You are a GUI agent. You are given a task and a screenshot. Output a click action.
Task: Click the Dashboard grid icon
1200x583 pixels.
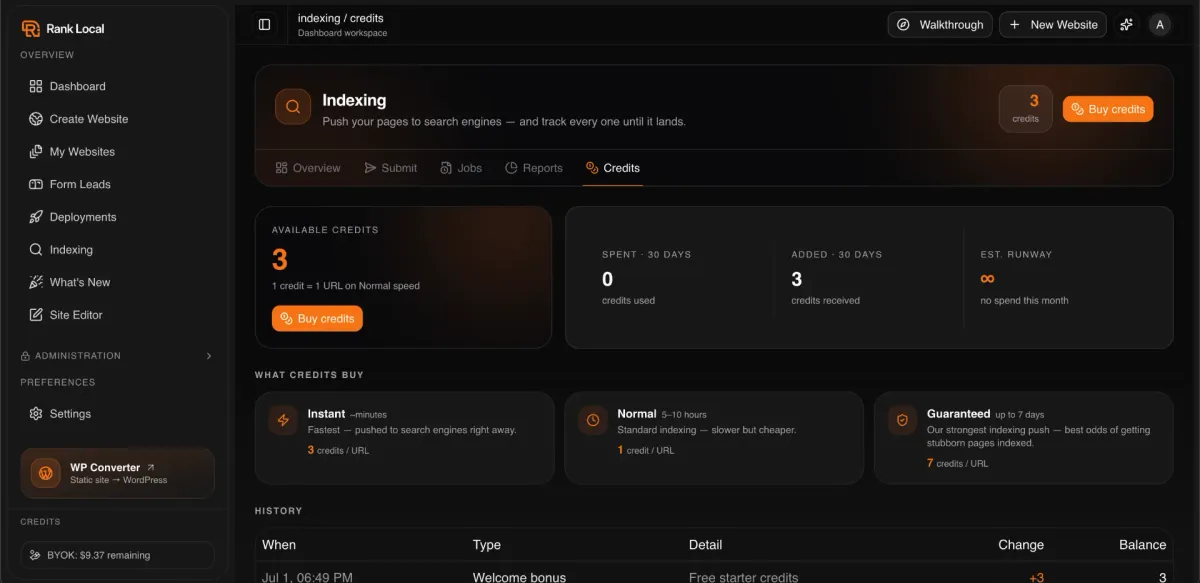coord(36,86)
